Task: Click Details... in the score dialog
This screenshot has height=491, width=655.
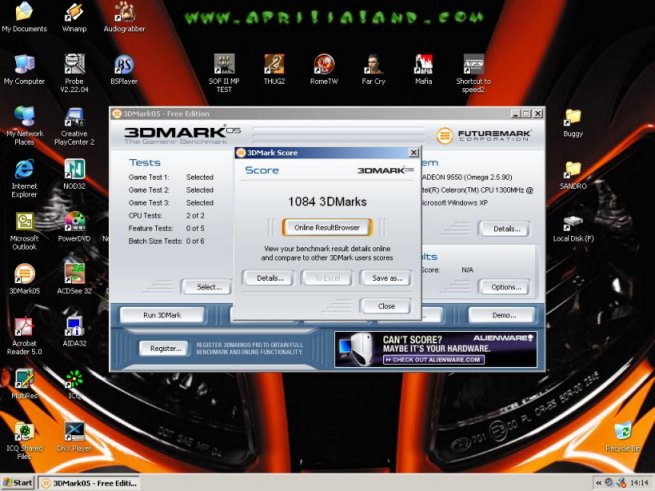Action: [268, 278]
